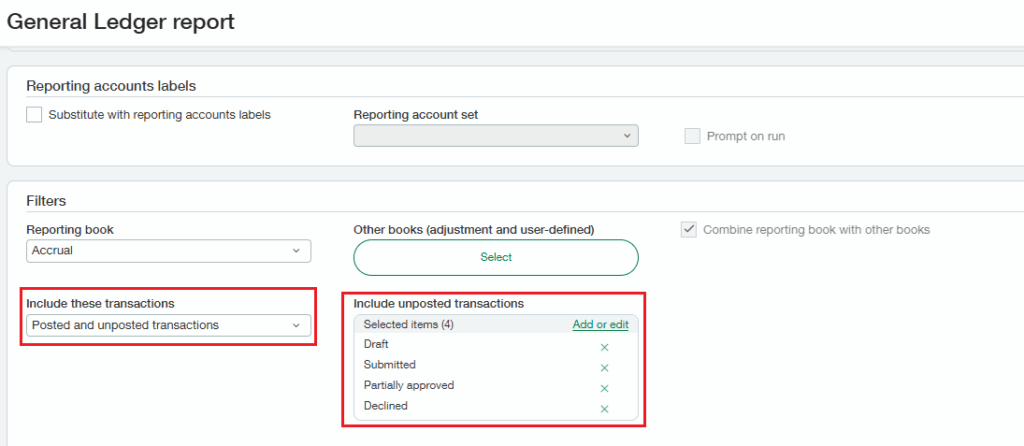Tick the Prompt on run checkbox

pyautogui.click(x=692, y=136)
